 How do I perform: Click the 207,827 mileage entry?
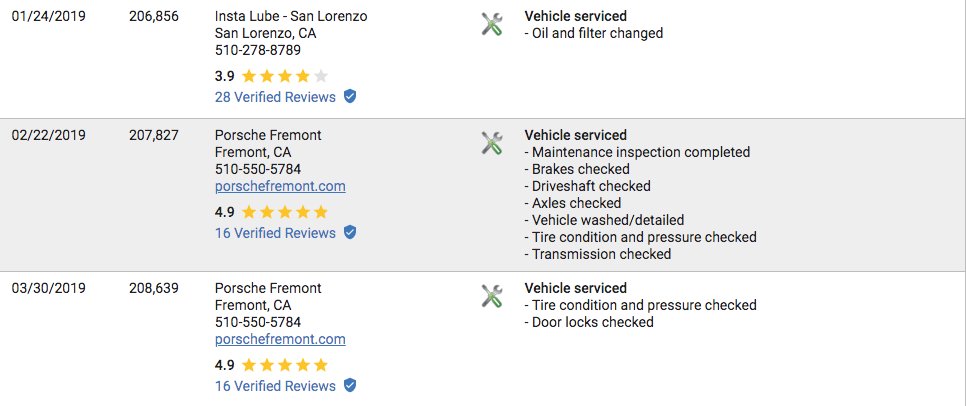tap(154, 136)
